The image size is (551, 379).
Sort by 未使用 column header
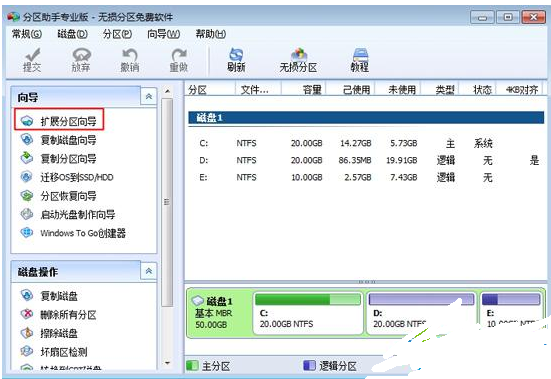(x=398, y=90)
